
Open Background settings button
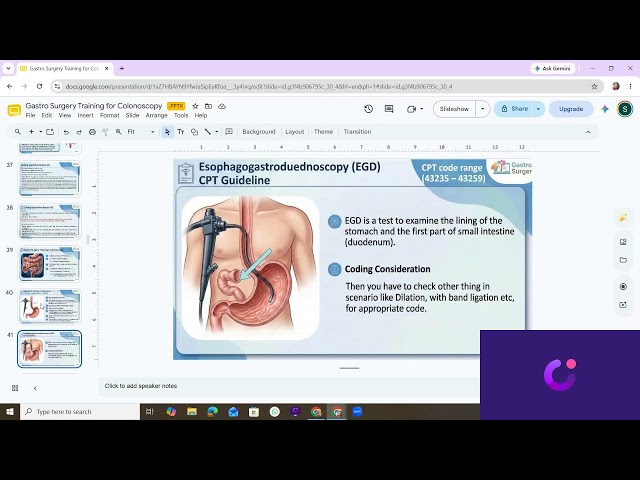[x=259, y=132]
